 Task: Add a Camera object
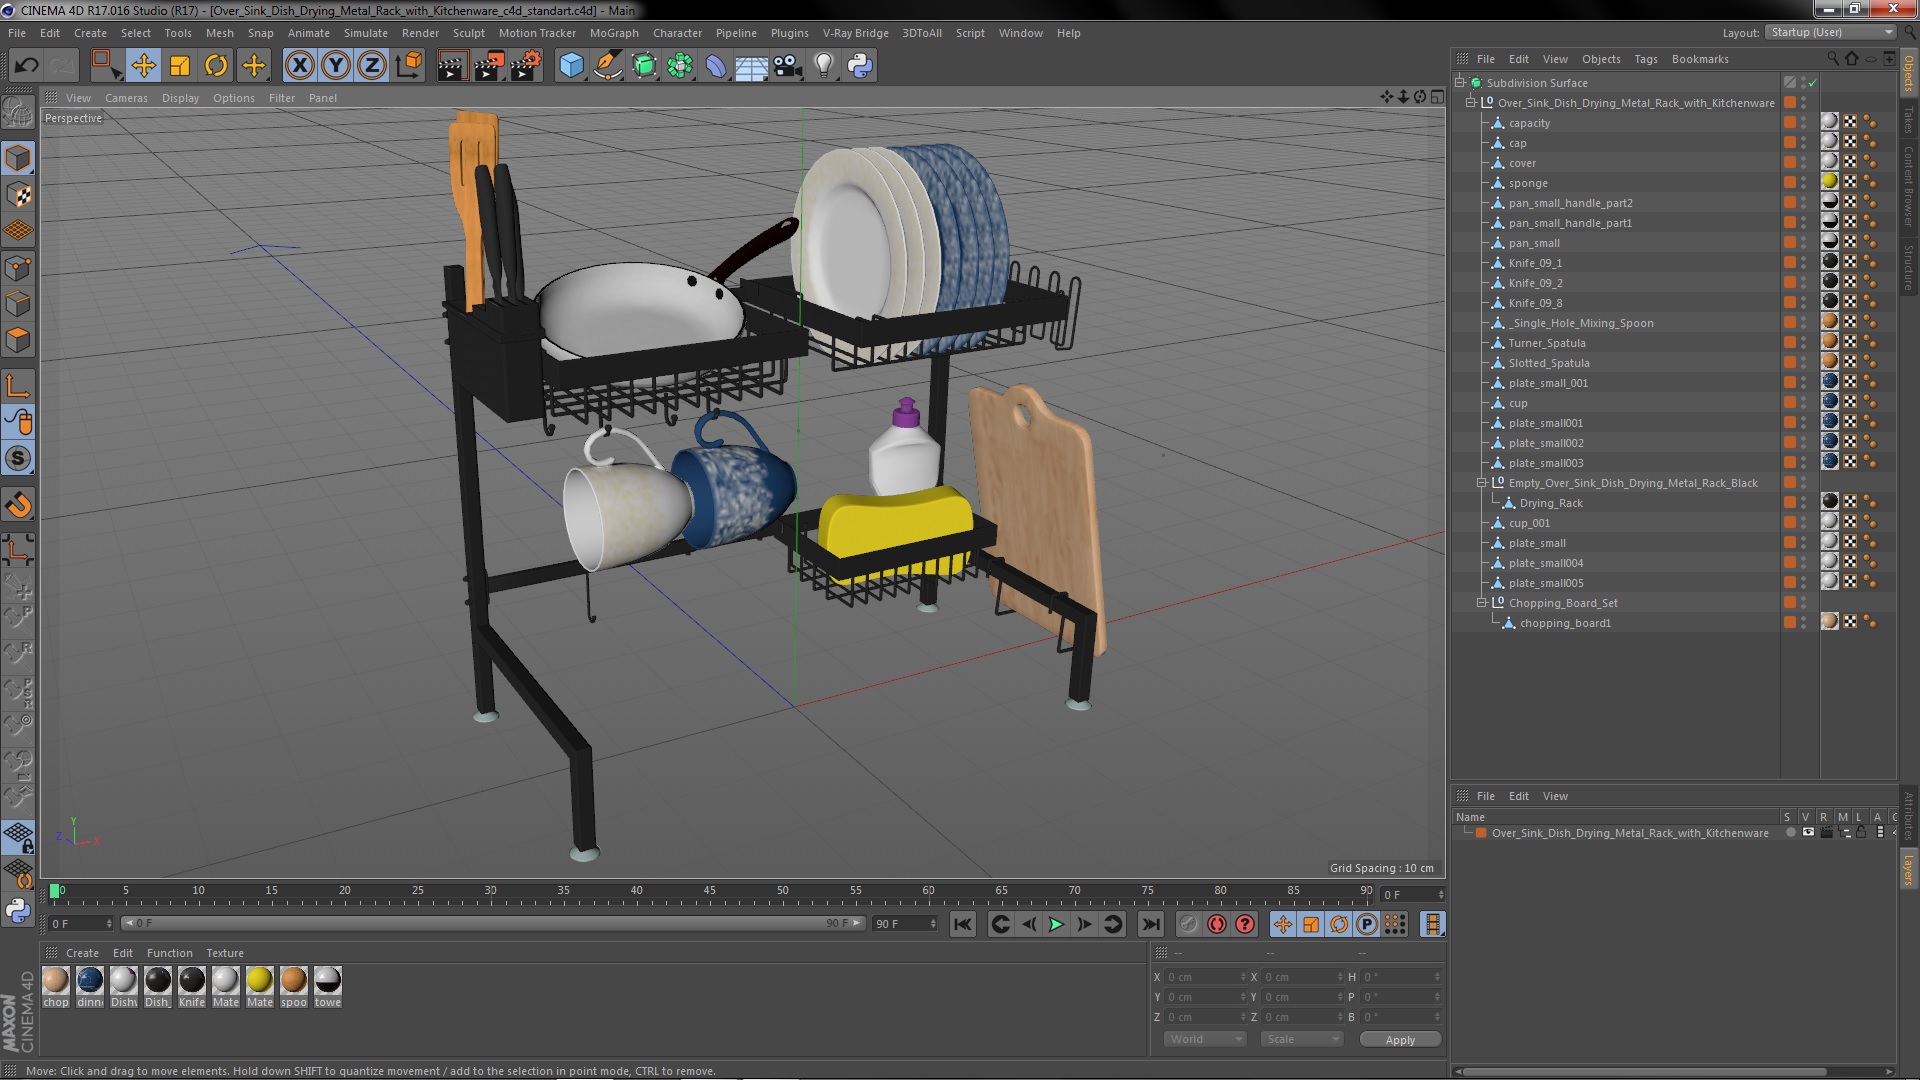[788, 66]
